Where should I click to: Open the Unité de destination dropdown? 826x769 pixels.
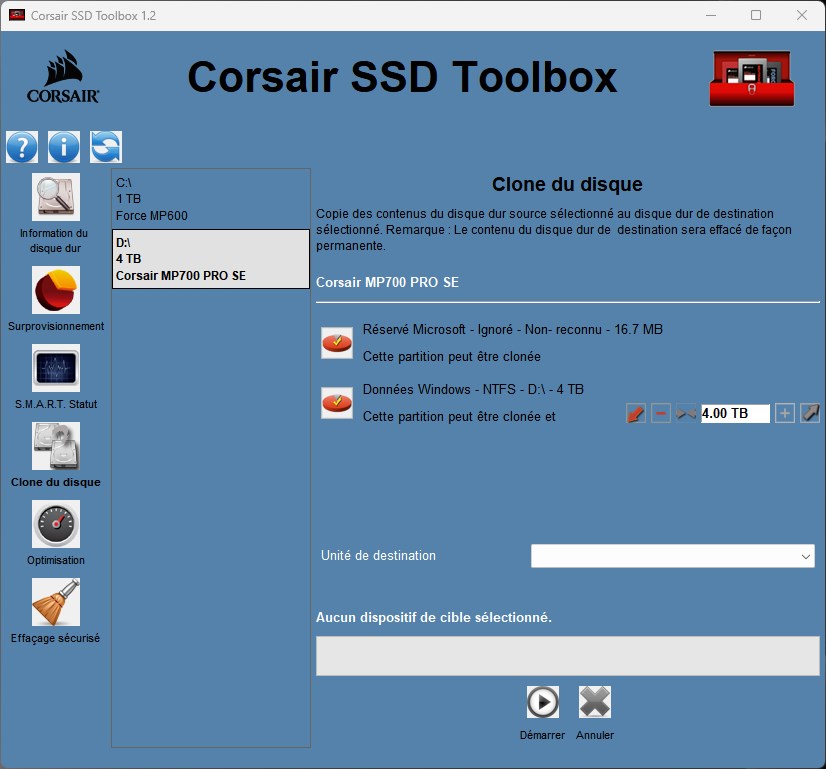click(673, 556)
